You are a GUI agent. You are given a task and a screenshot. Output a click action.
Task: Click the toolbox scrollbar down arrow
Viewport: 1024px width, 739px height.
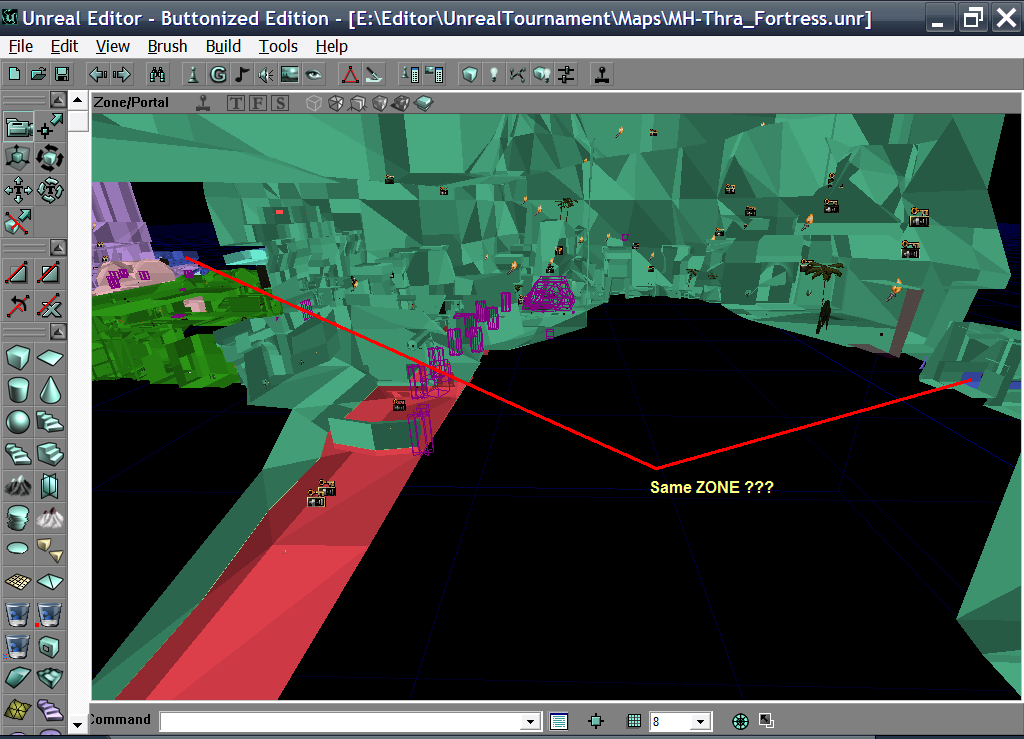[77, 723]
